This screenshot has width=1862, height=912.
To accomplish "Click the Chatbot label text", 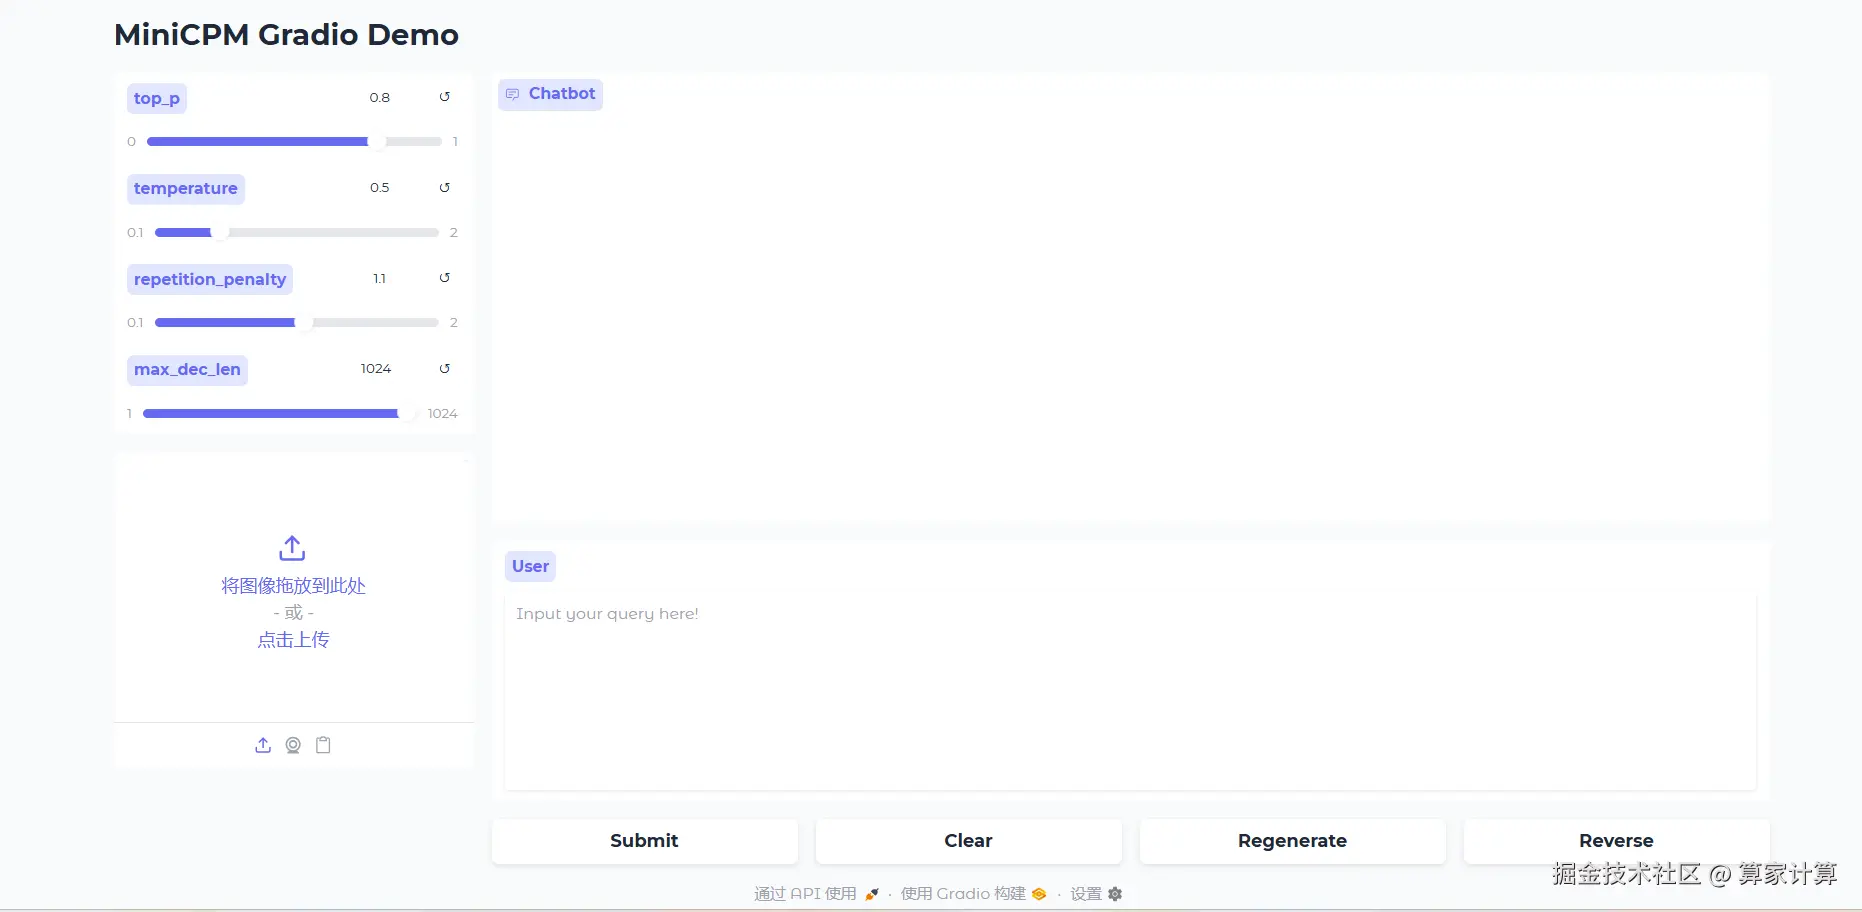I will click(x=562, y=94).
